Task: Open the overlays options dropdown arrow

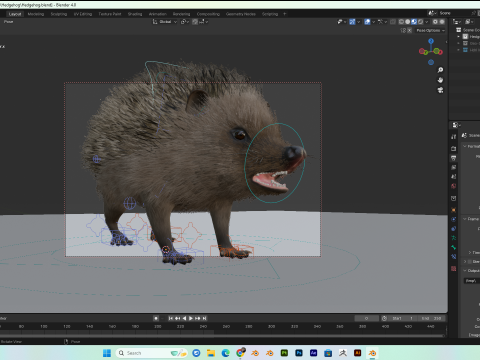Action: pyautogui.click(x=374, y=22)
